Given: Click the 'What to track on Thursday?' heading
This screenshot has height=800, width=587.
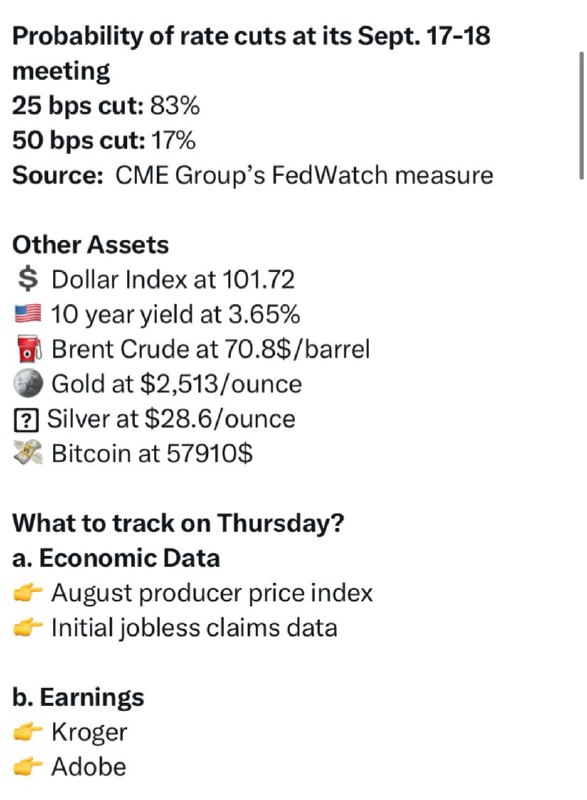Looking at the screenshot, I should (178, 523).
